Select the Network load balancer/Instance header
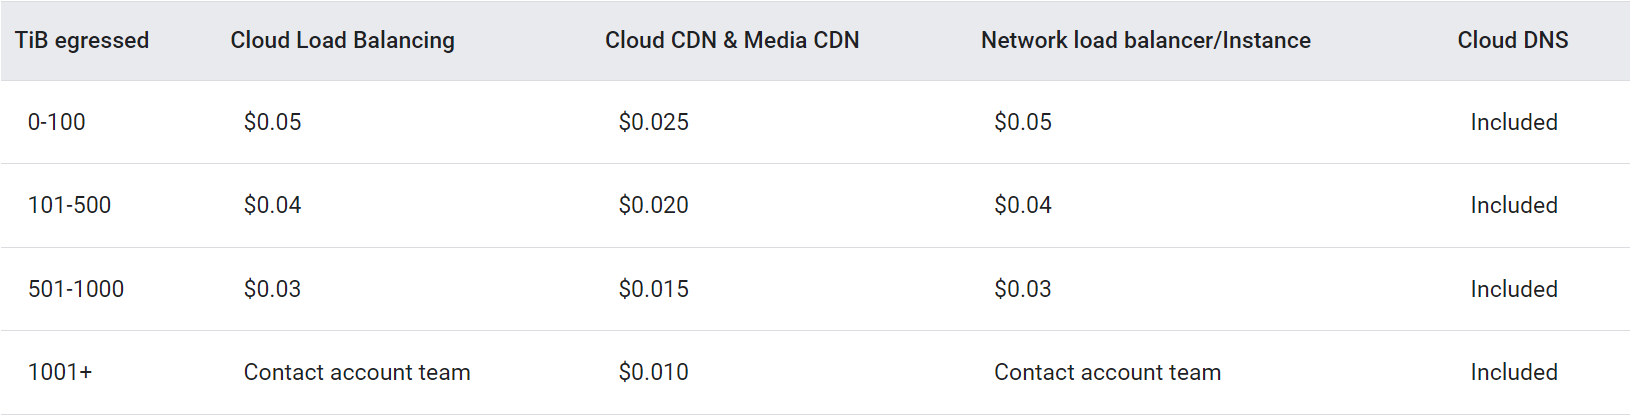The height and width of the screenshot is (415, 1630). [1145, 40]
